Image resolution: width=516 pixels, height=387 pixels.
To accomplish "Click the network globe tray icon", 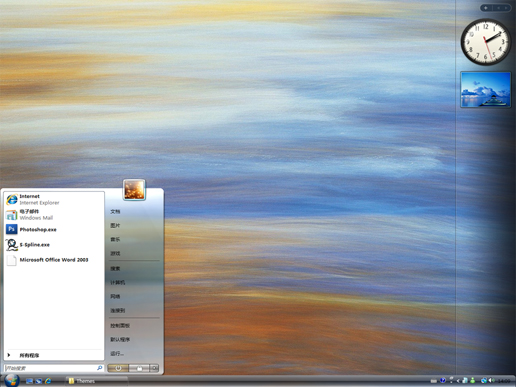I will (x=484, y=380).
